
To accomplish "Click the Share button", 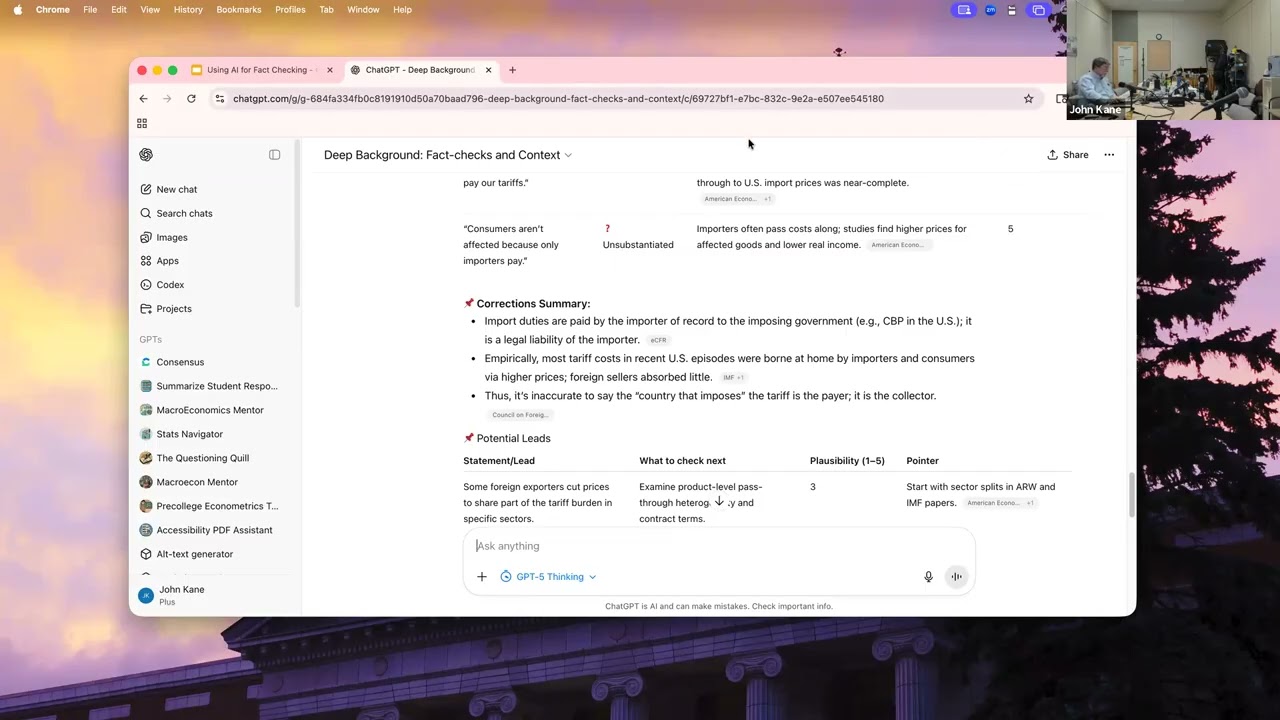I will (x=1068, y=155).
